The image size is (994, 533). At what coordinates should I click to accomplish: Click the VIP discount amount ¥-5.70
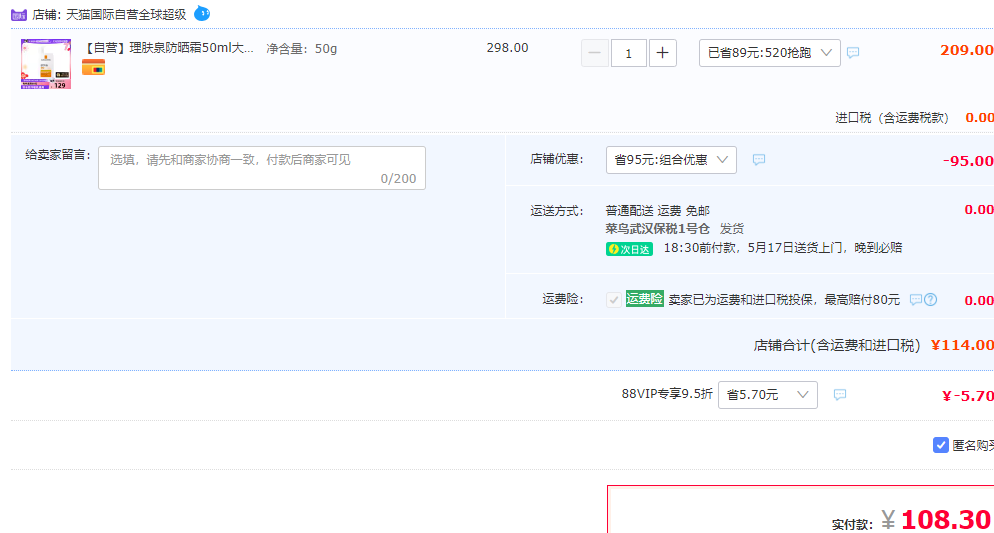coord(968,396)
